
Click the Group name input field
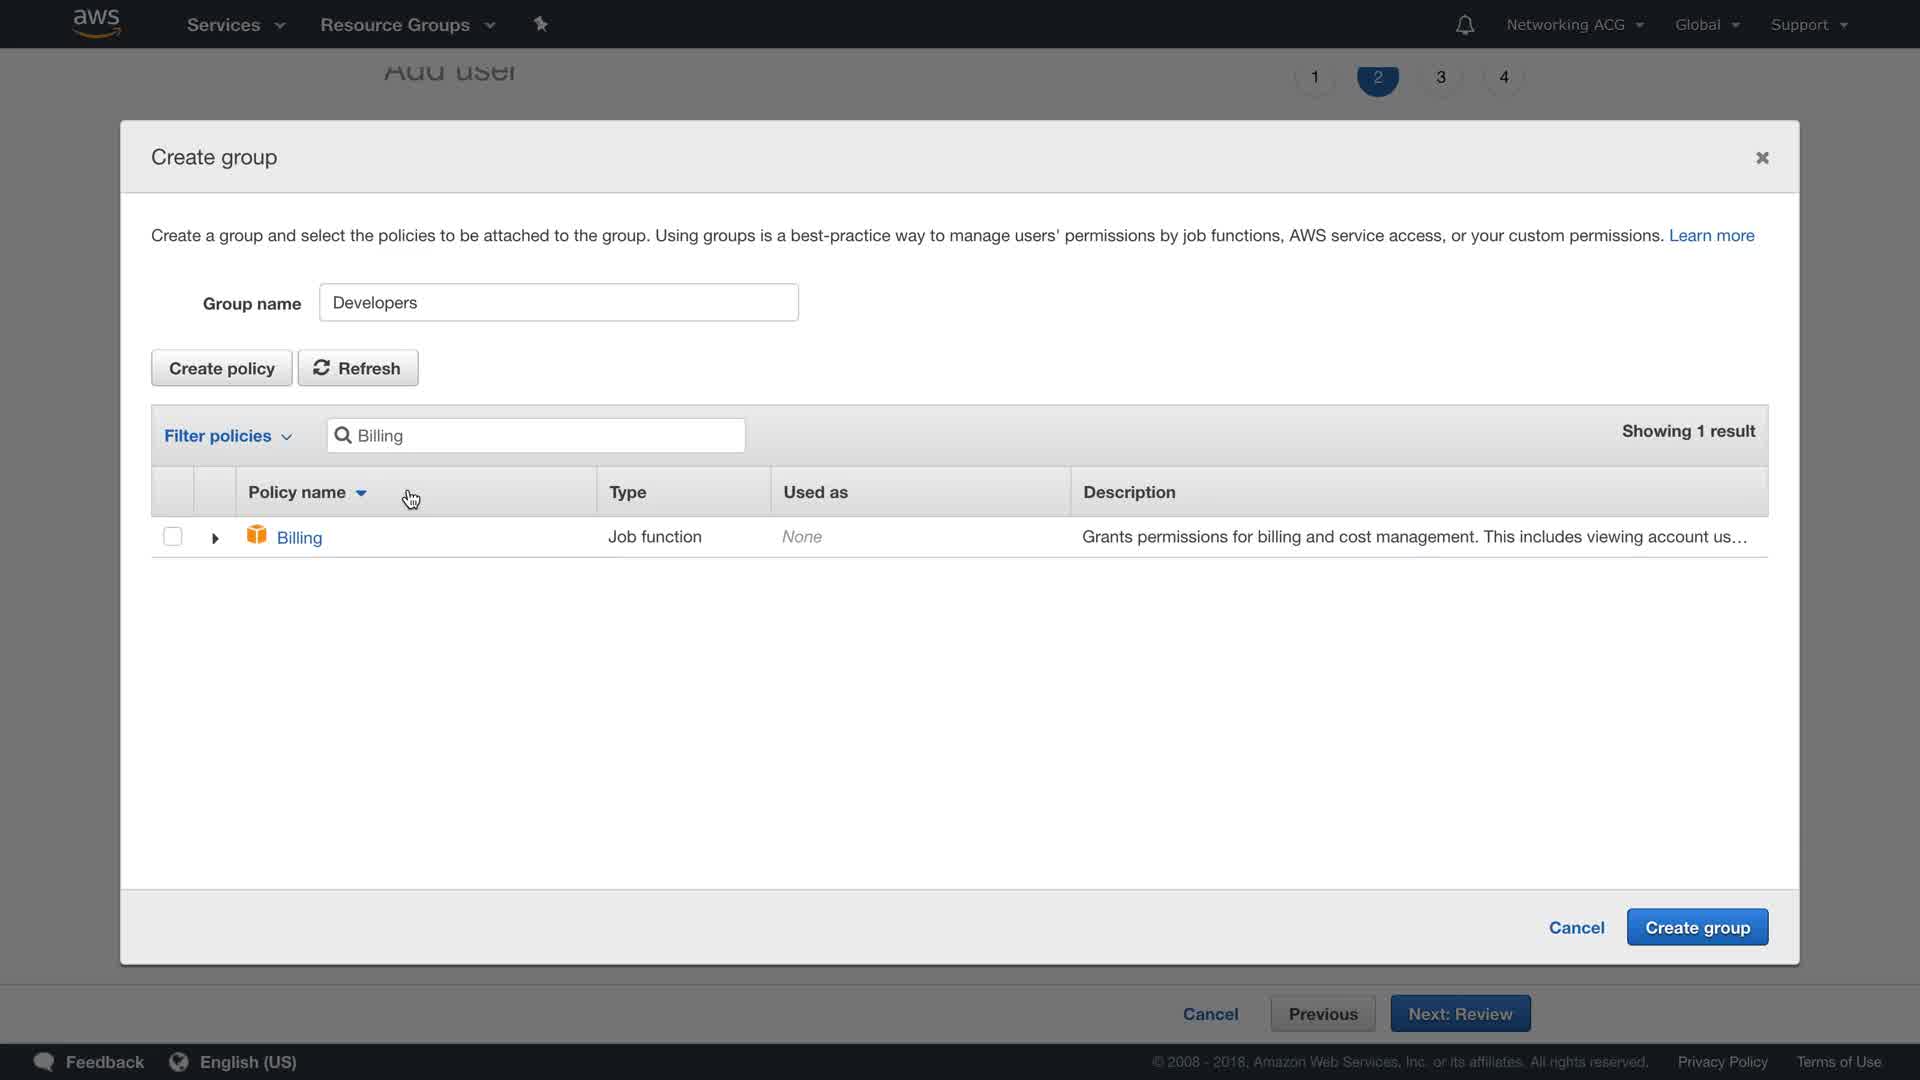coord(558,303)
